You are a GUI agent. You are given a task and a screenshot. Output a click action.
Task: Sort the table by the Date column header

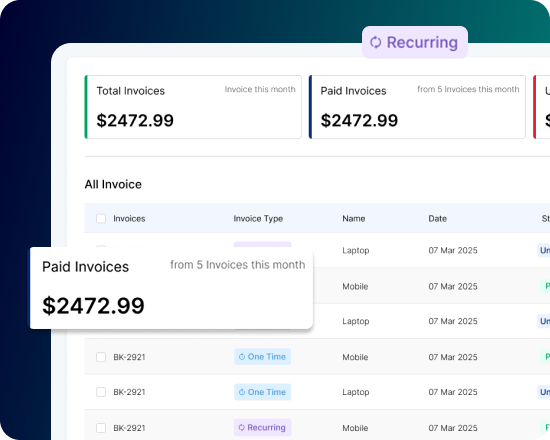tap(437, 219)
